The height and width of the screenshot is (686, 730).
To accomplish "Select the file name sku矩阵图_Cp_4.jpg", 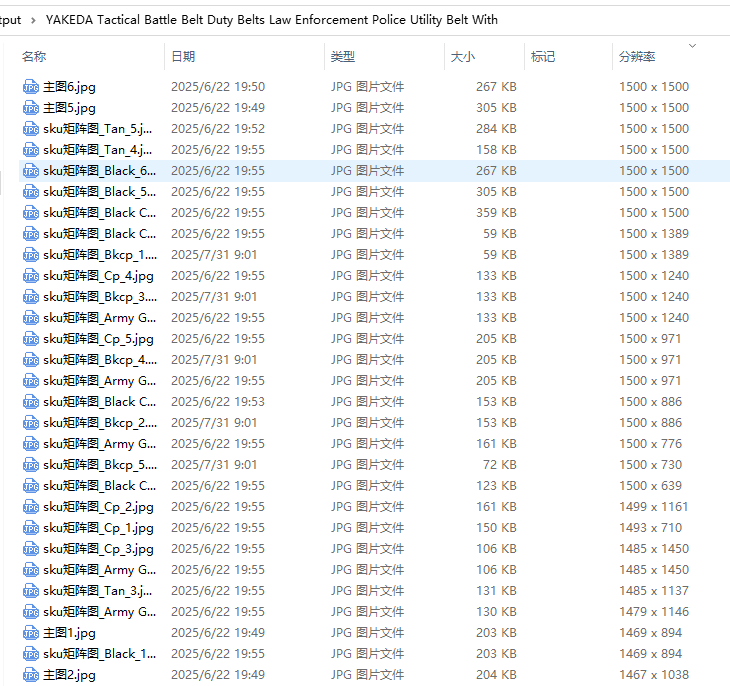I will click(x=98, y=276).
